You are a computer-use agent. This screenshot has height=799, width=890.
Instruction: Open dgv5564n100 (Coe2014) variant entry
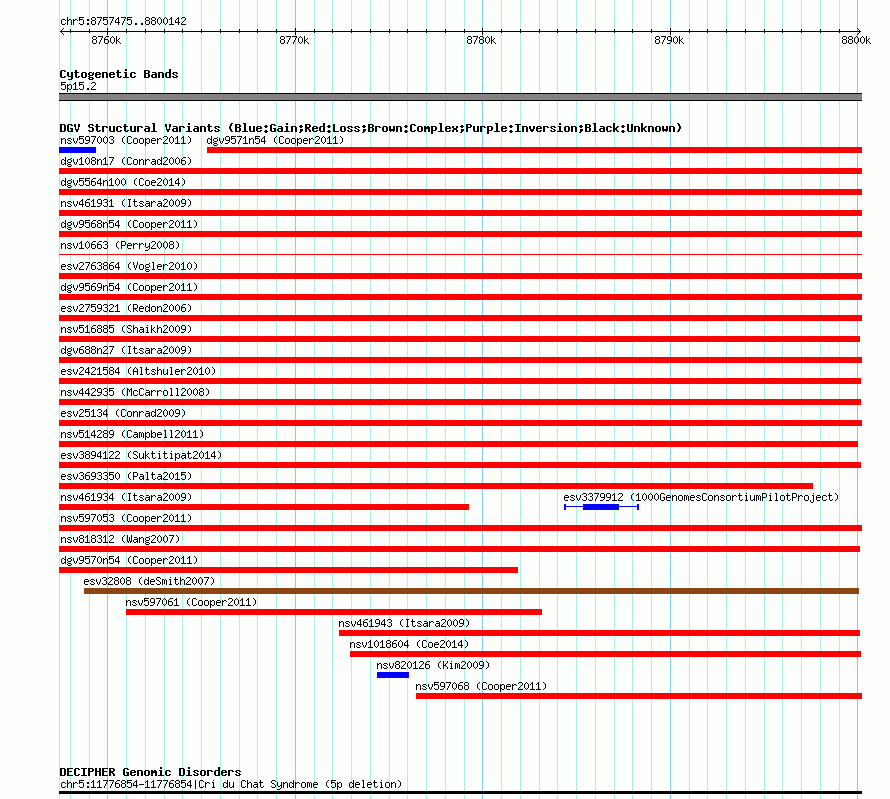(123, 182)
